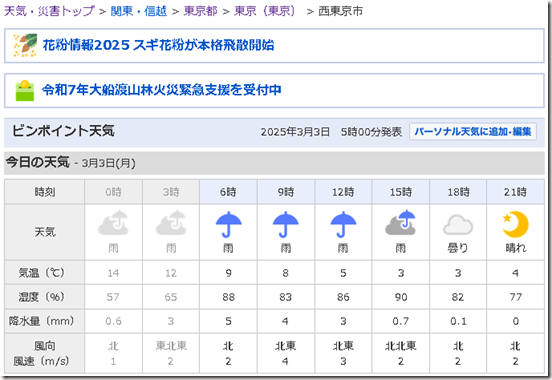Select the 6時 column header
Screen dimensions: 552x380
tap(228, 192)
